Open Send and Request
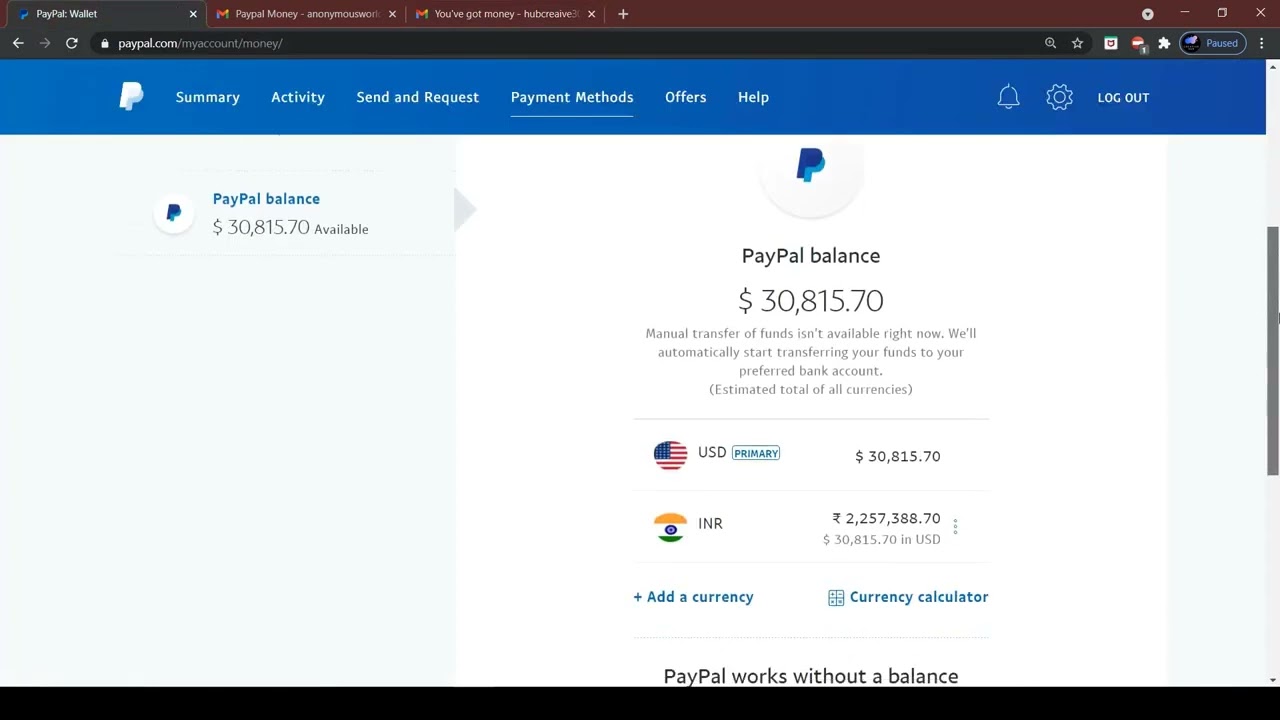 click(418, 97)
